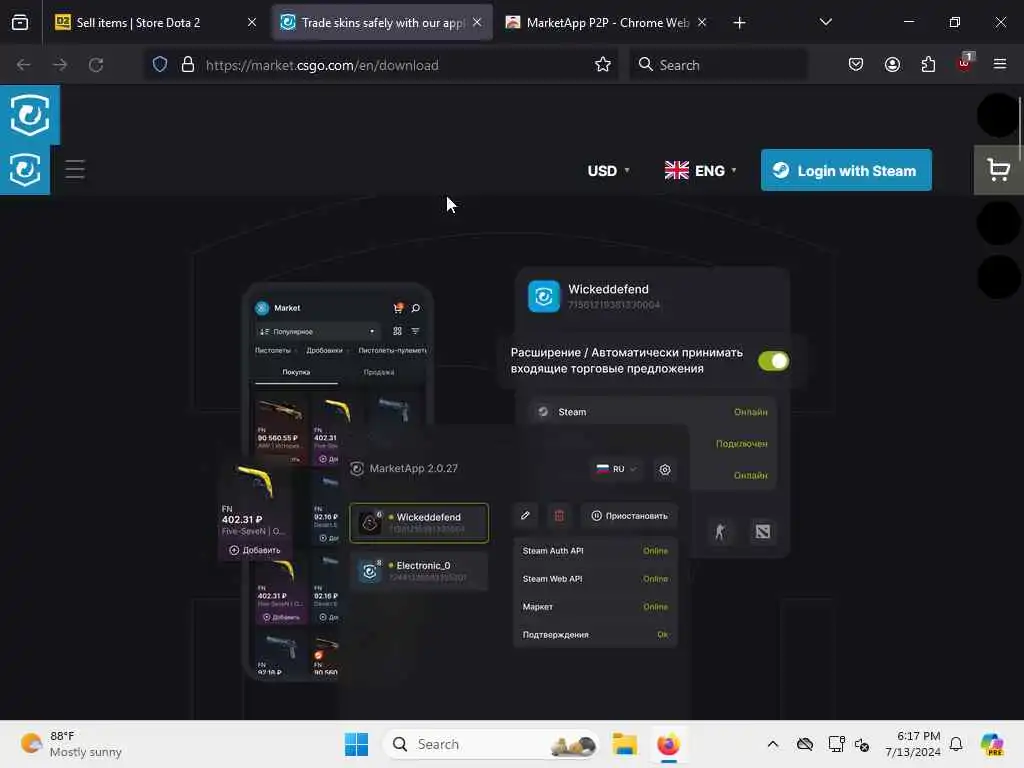Open the taskbar clock showing 6:17 PM

pyautogui.click(x=913, y=744)
